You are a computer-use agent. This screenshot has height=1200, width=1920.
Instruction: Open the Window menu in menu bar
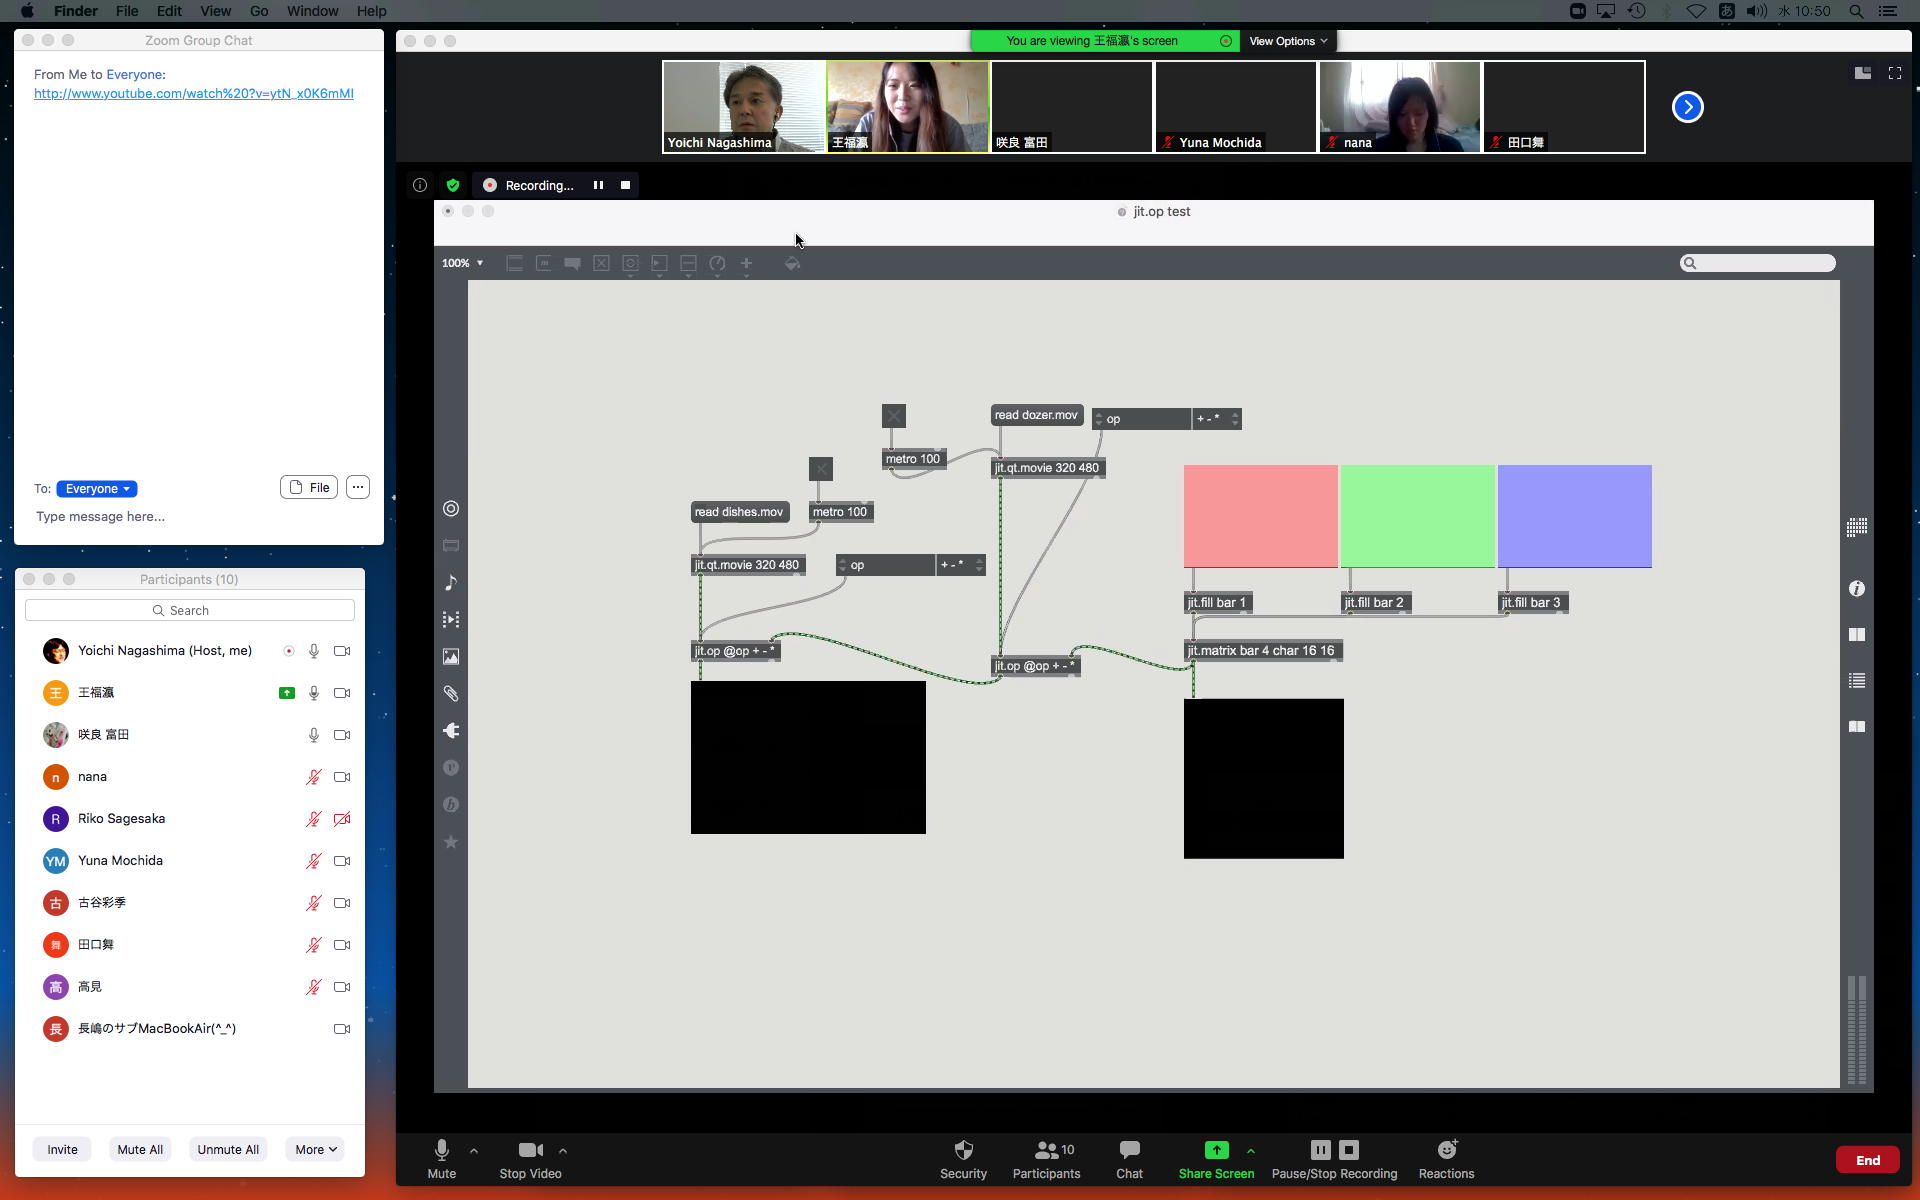(x=312, y=11)
